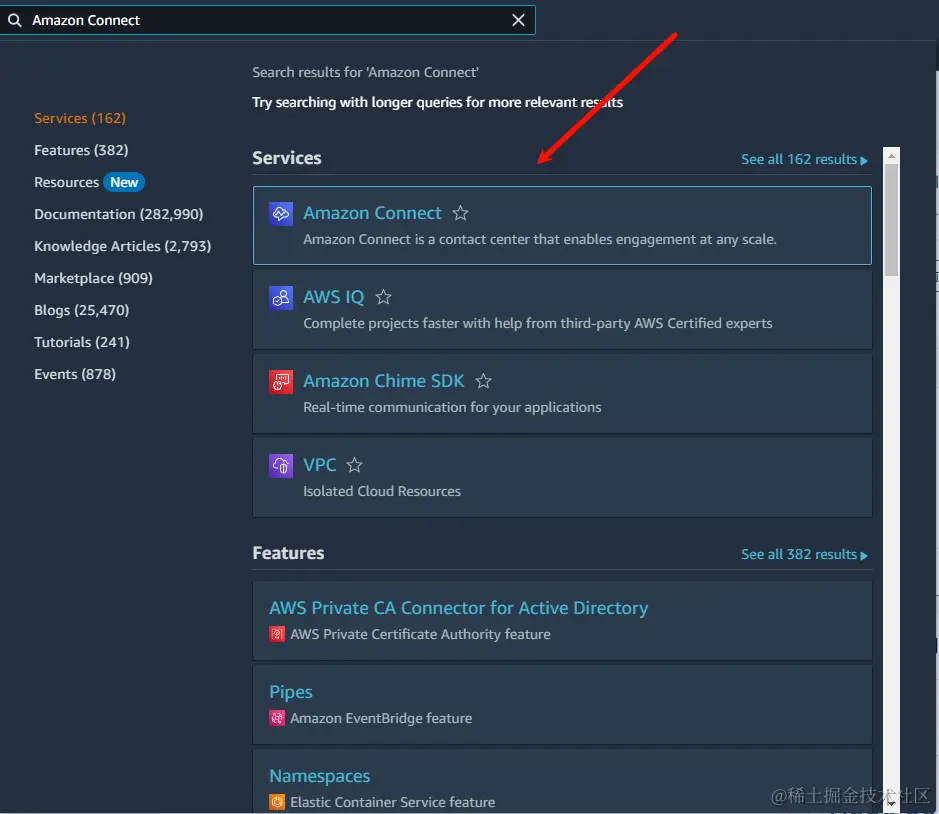Select Services (162) filter
This screenshot has width=939, height=814.
click(80, 118)
